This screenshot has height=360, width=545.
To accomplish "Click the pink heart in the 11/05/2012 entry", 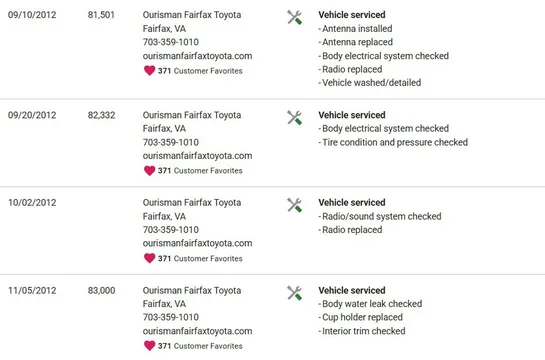I will pyautogui.click(x=149, y=346).
